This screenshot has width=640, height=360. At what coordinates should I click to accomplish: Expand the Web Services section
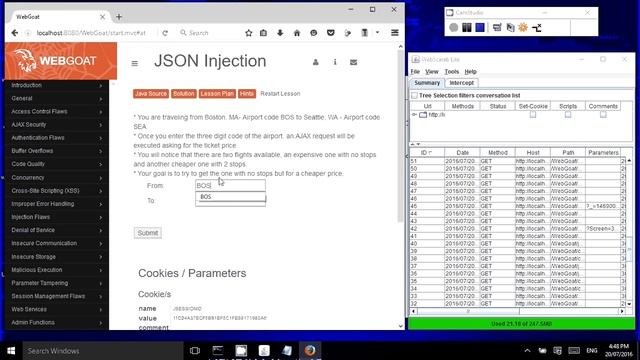(57, 309)
